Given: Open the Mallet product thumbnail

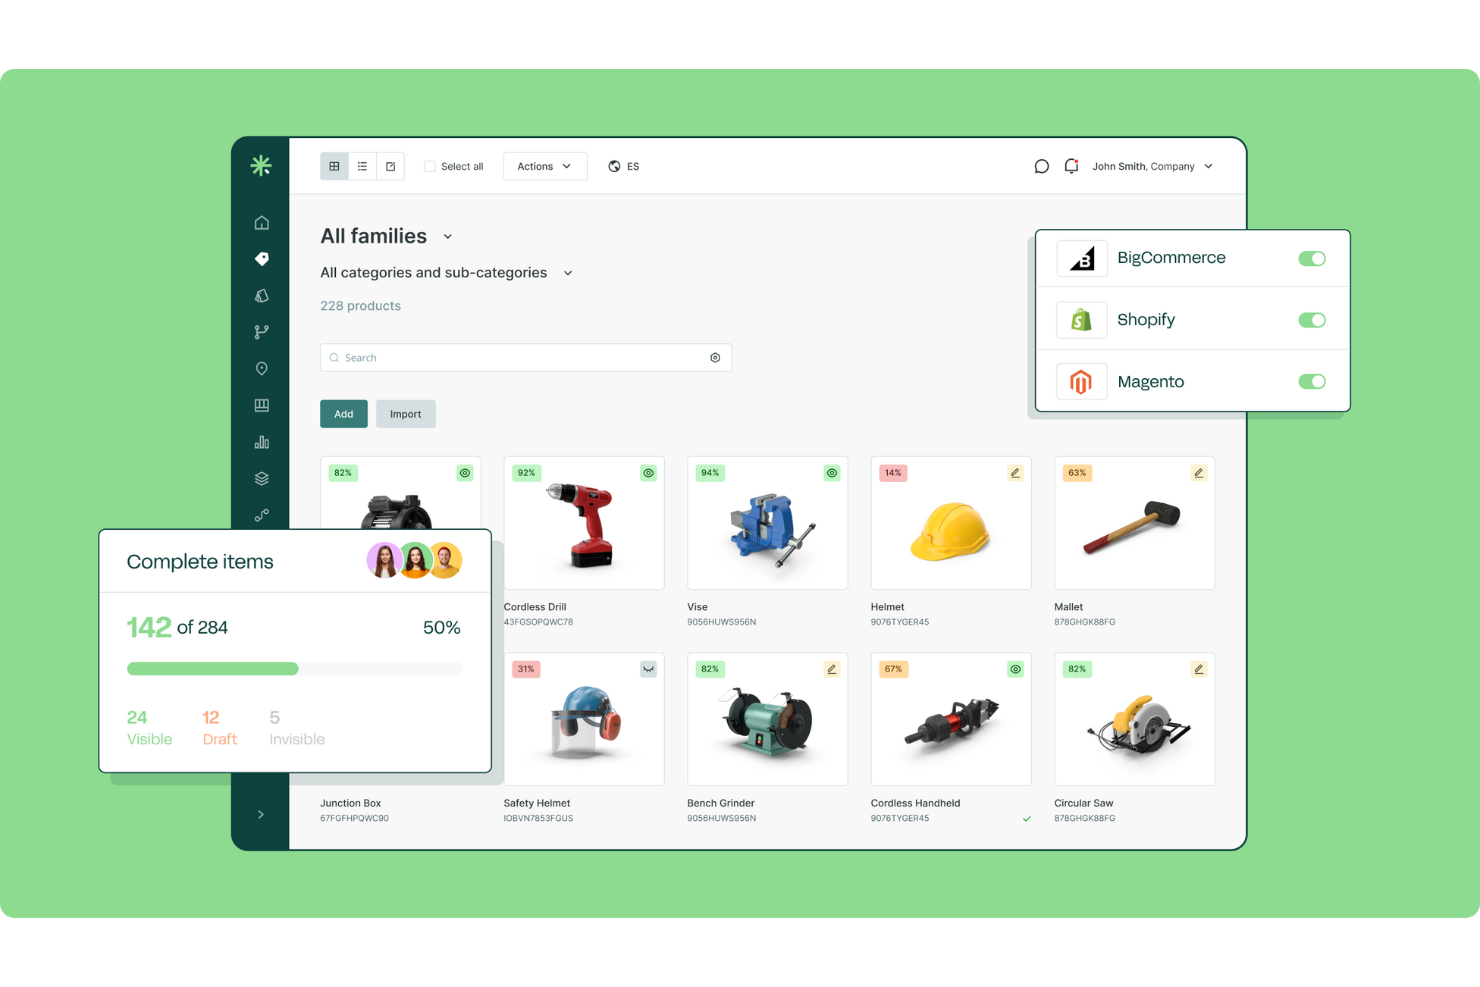Looking at the screenshot, I should (1134, 523).
